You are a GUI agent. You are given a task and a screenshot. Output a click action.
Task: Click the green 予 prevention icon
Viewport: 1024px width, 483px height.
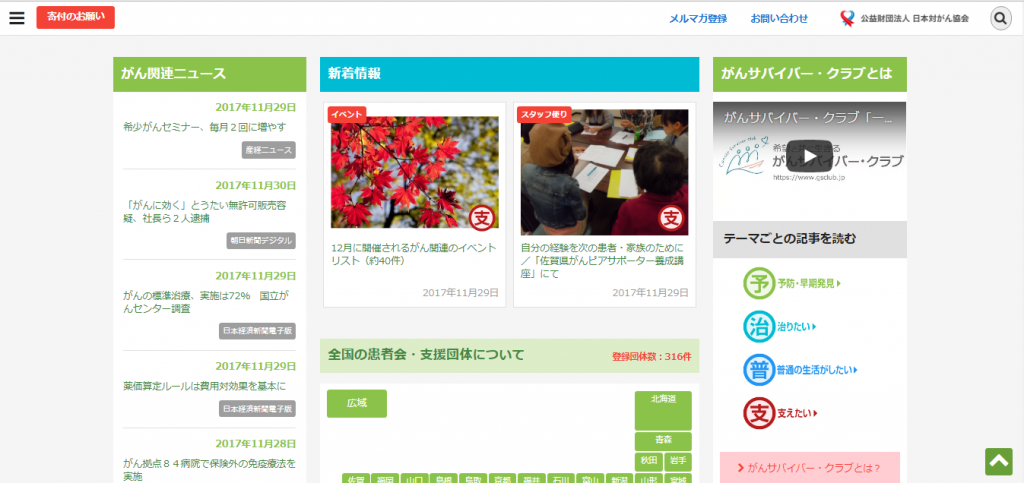(x=759, y=284)
